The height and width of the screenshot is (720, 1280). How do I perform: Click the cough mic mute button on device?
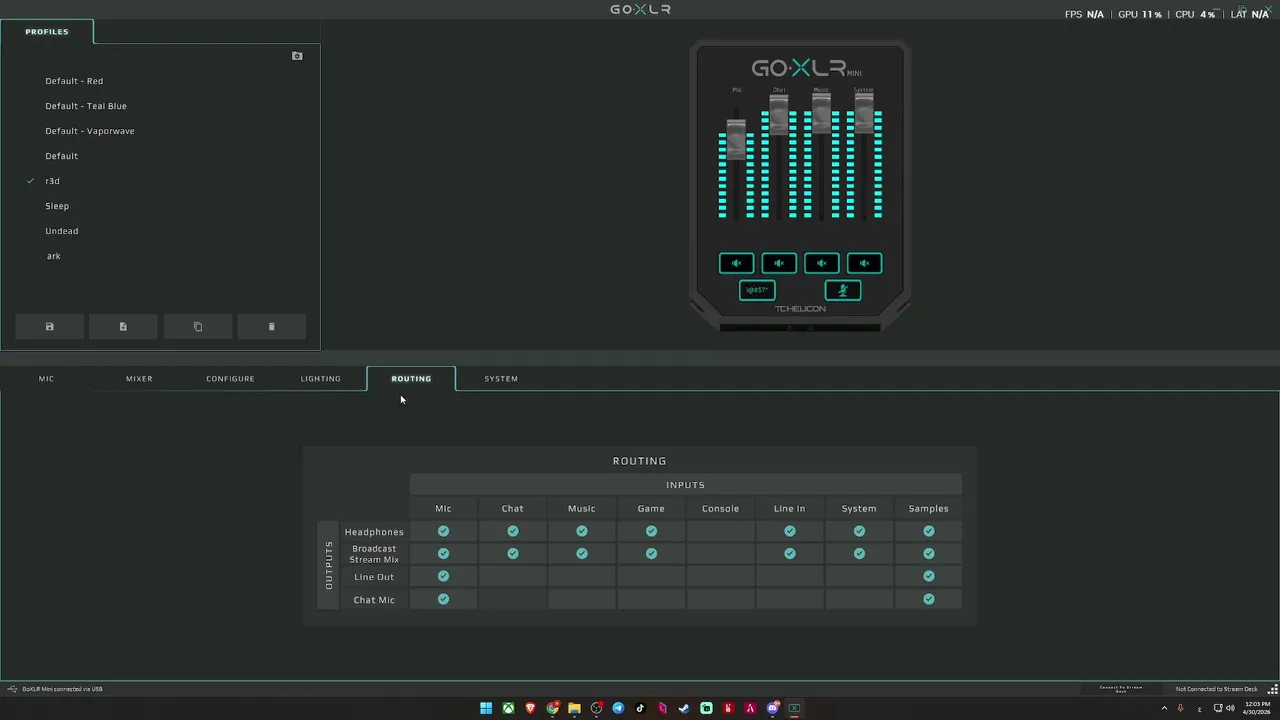tap(843, 290)
